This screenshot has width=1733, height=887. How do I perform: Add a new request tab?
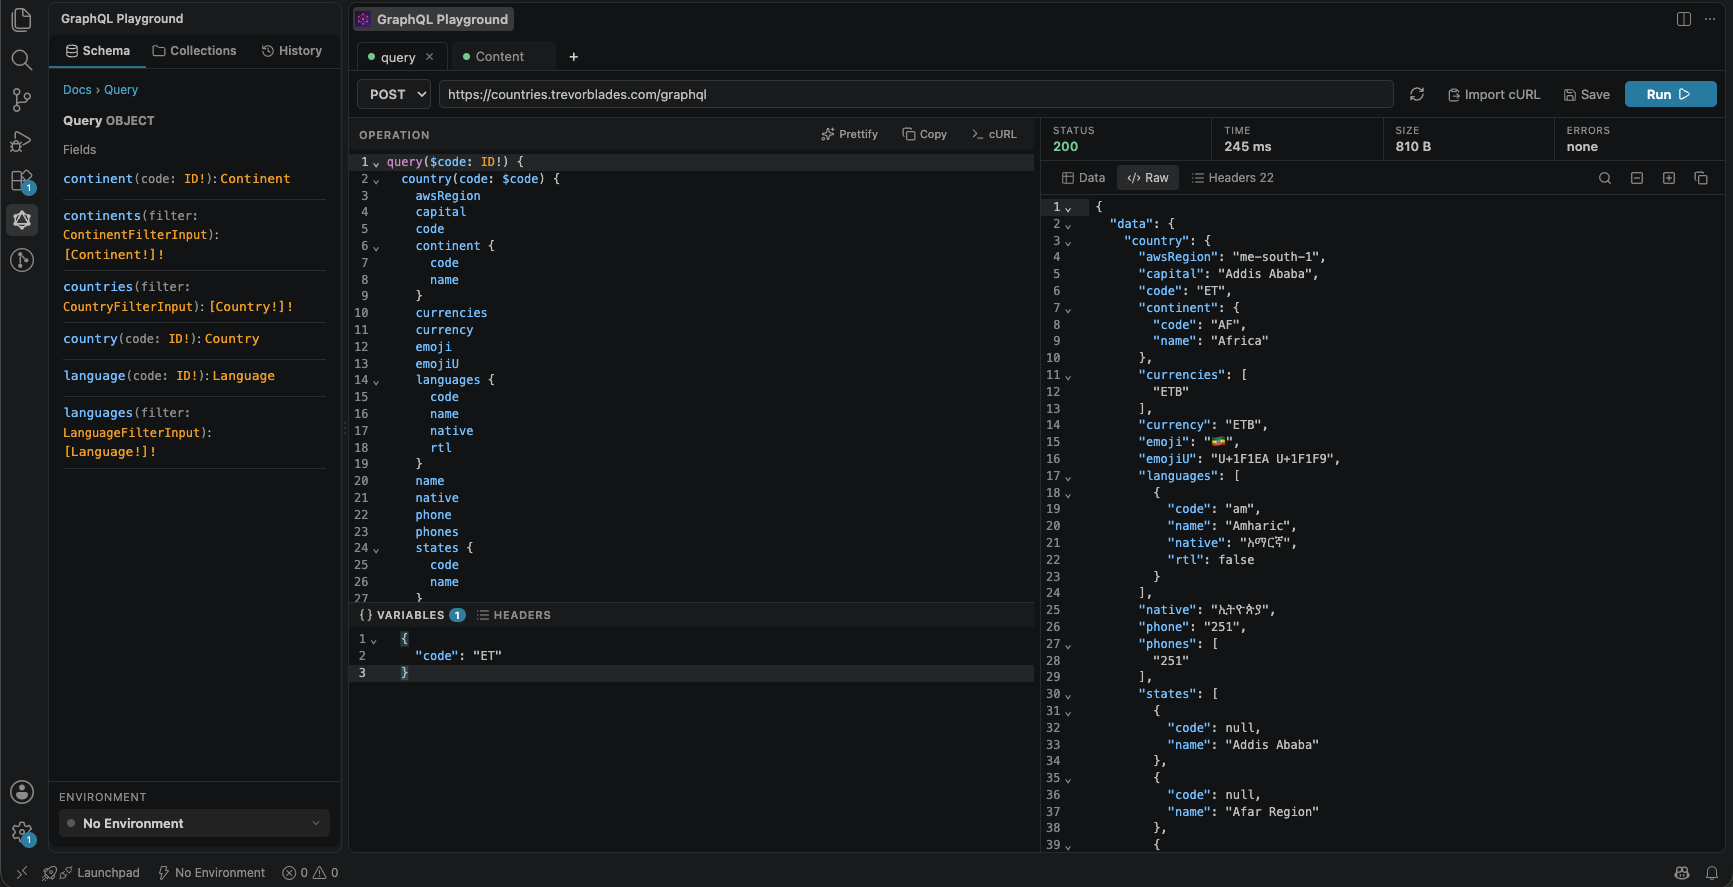(x=574, y=57)
